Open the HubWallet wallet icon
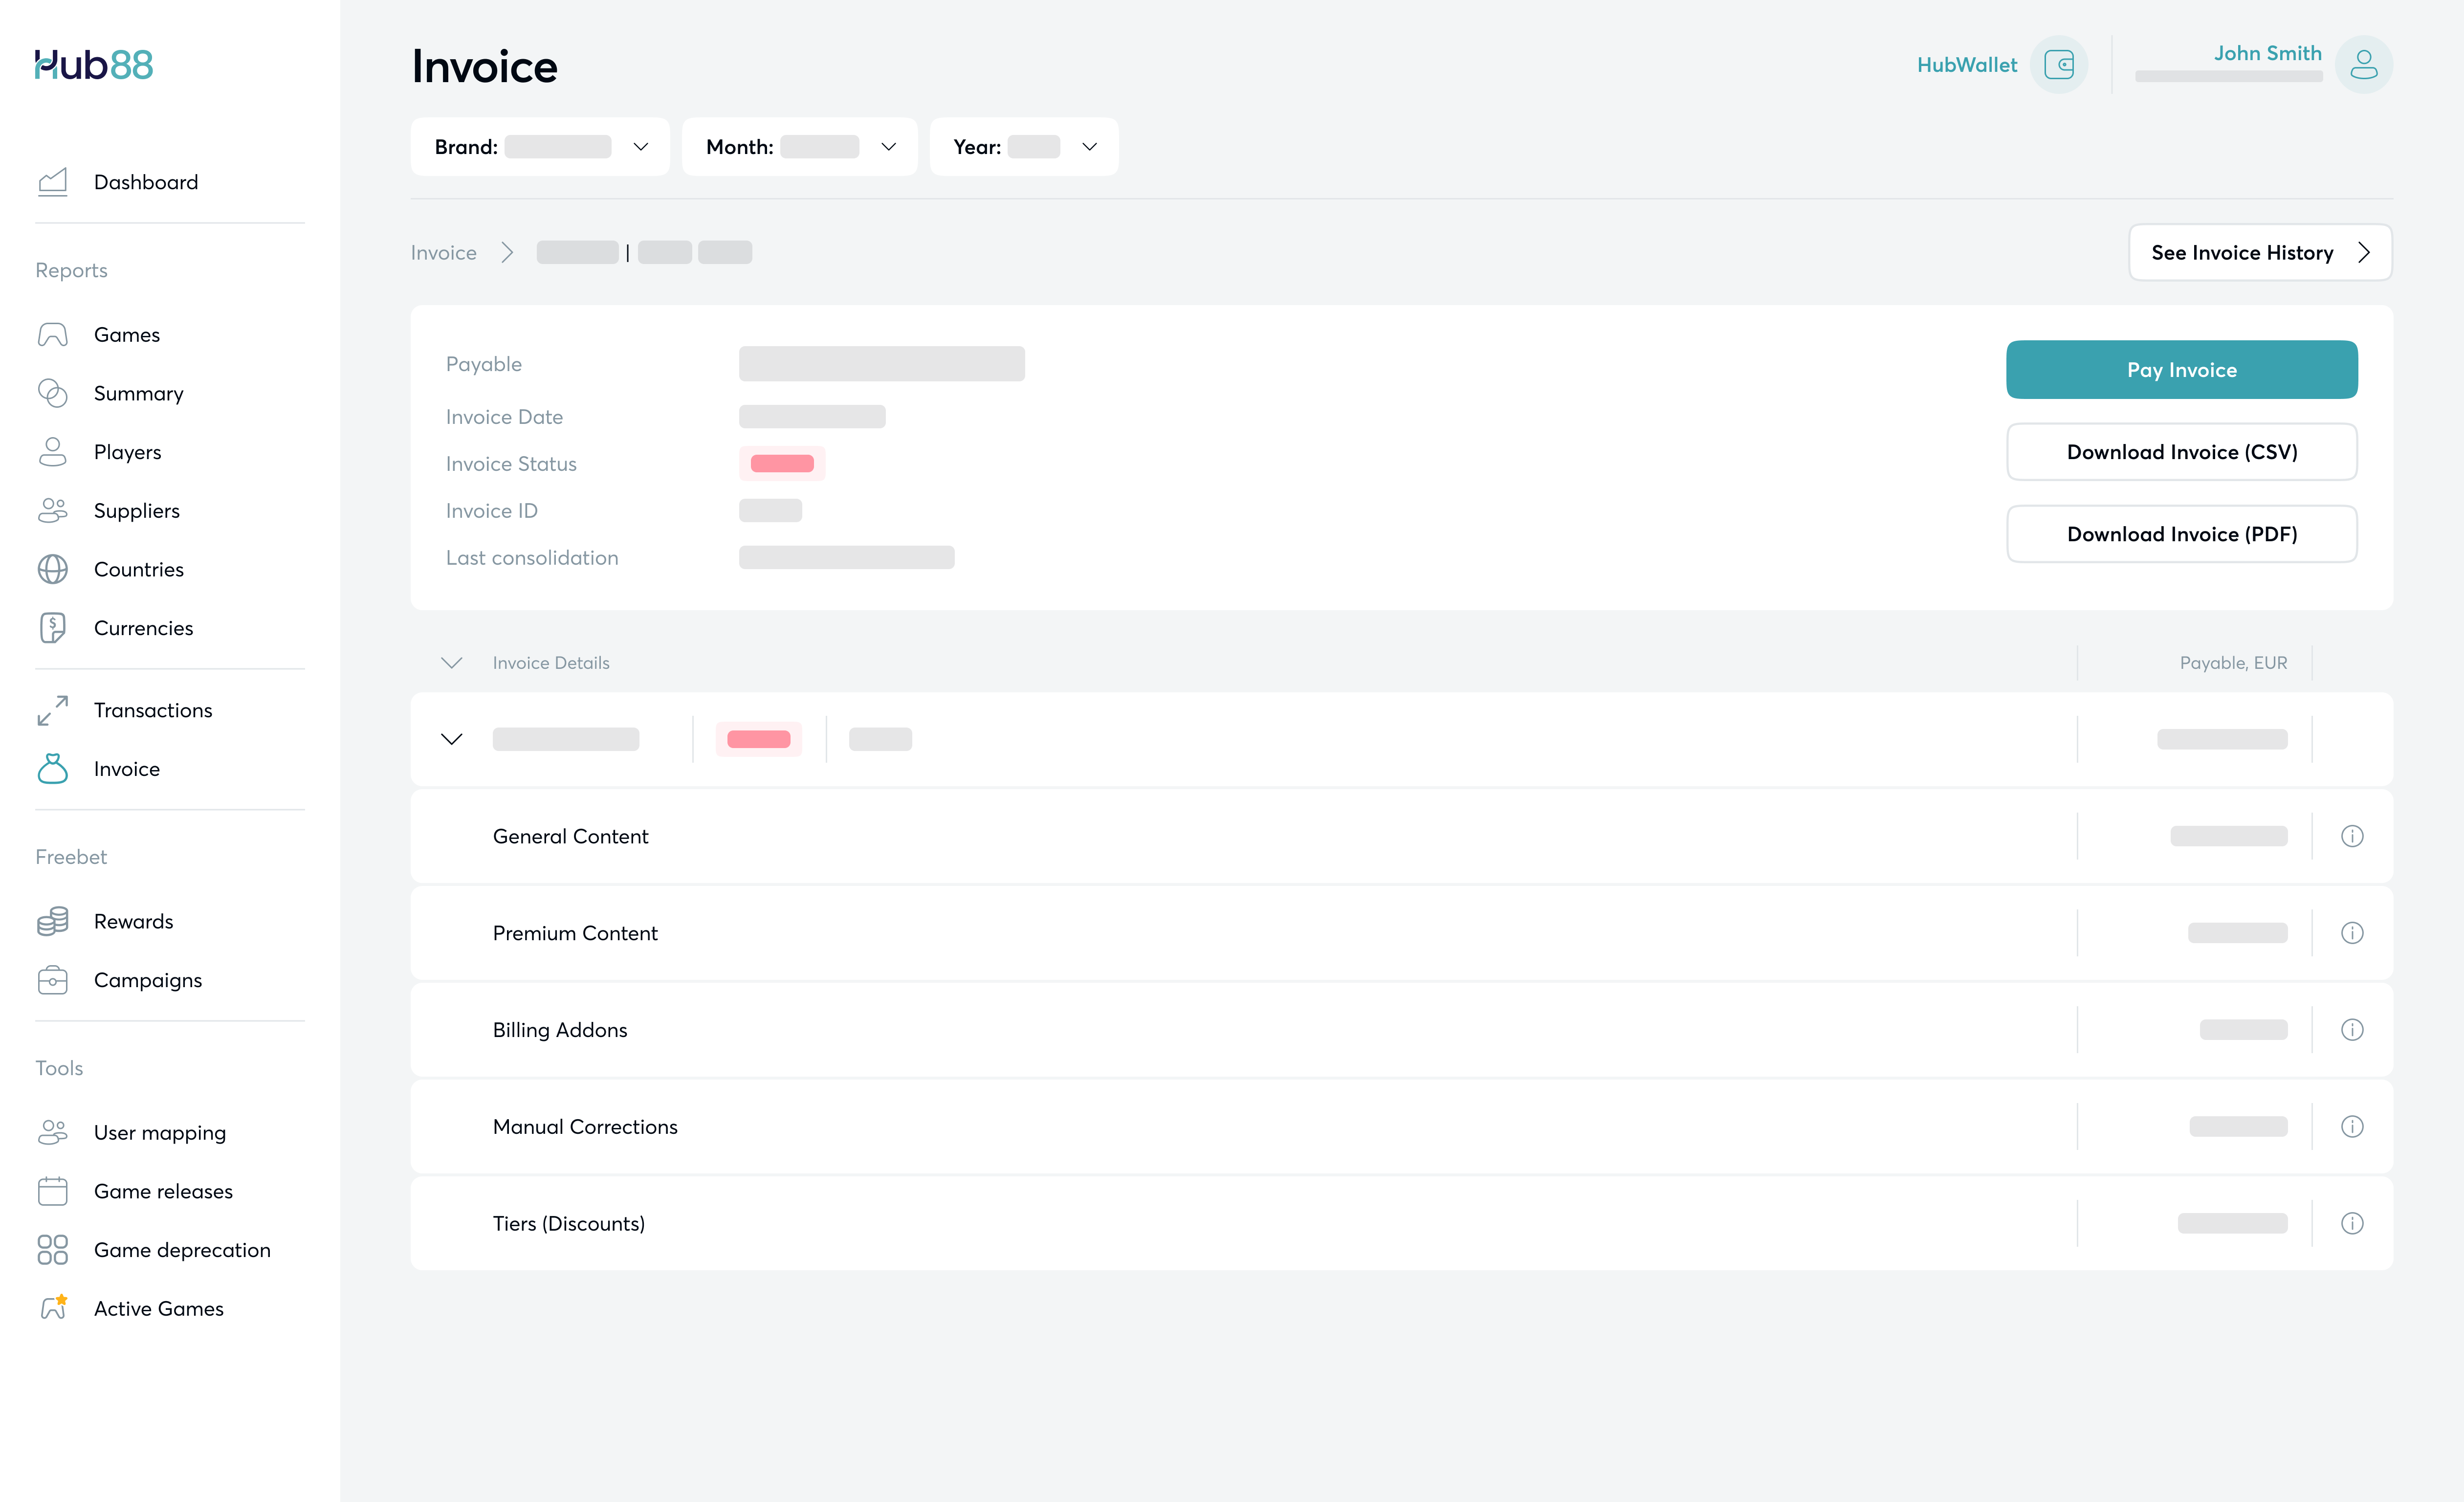 [x=2058, y=65]
